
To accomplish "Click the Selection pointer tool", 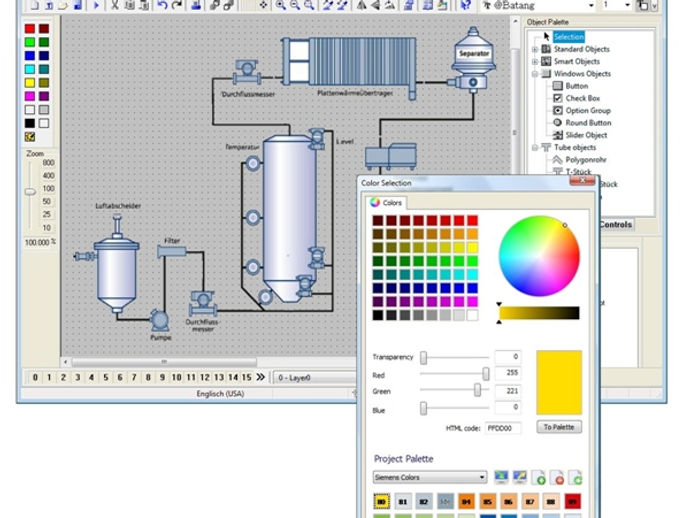I will click(569, 37).
